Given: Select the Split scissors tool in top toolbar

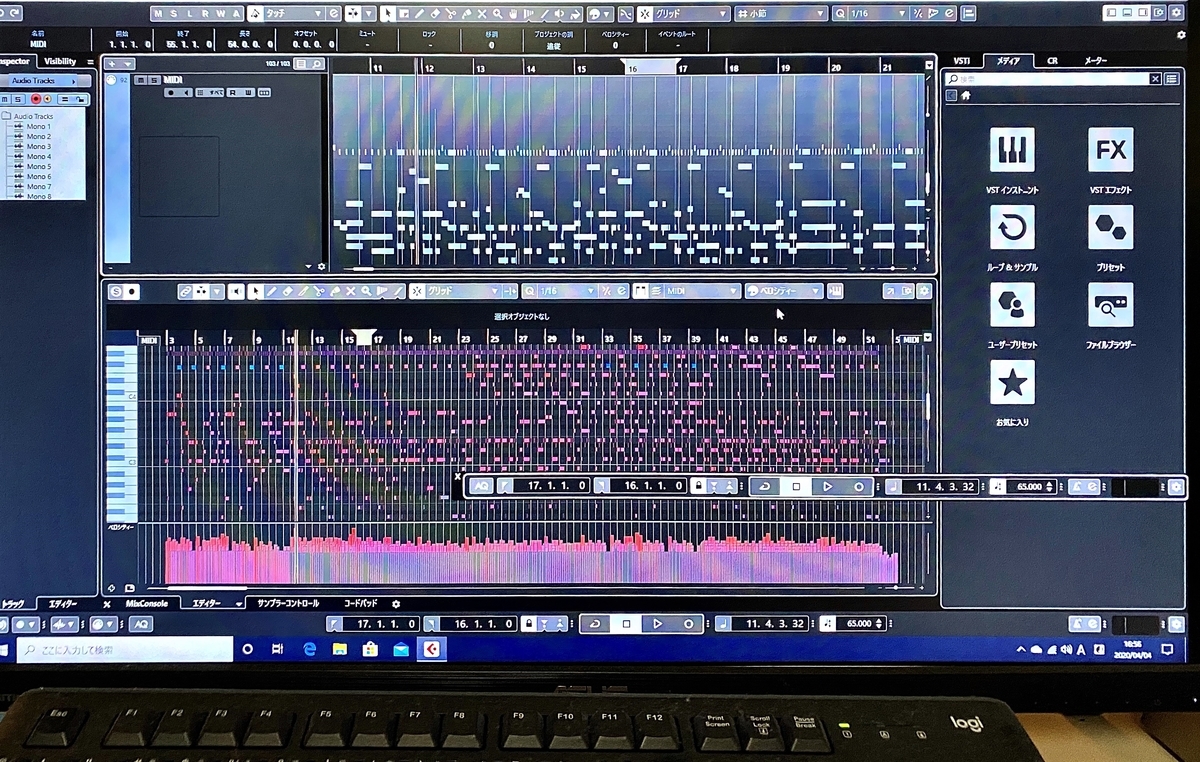Looking at the screenshot, I should (x=450, y=14).
